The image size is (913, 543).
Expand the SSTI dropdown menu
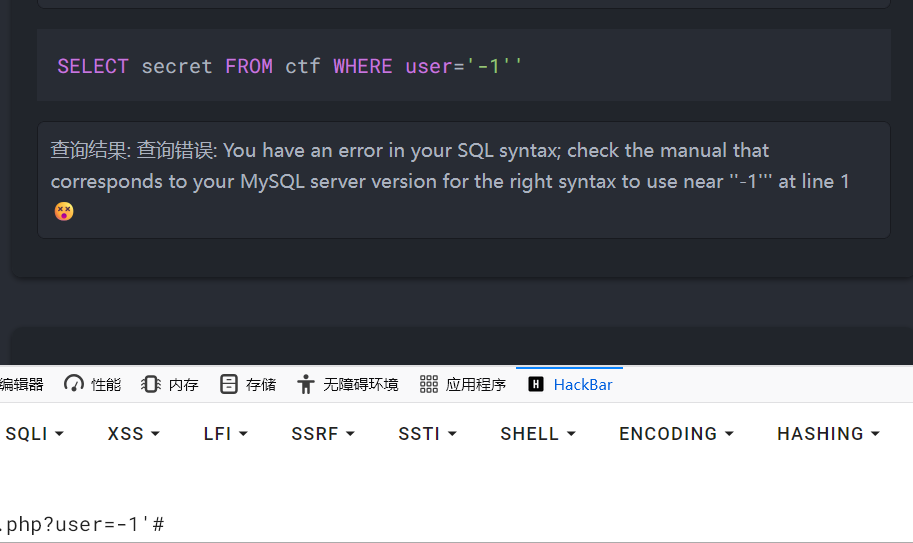pyautogui.click(x=427, y=434)
